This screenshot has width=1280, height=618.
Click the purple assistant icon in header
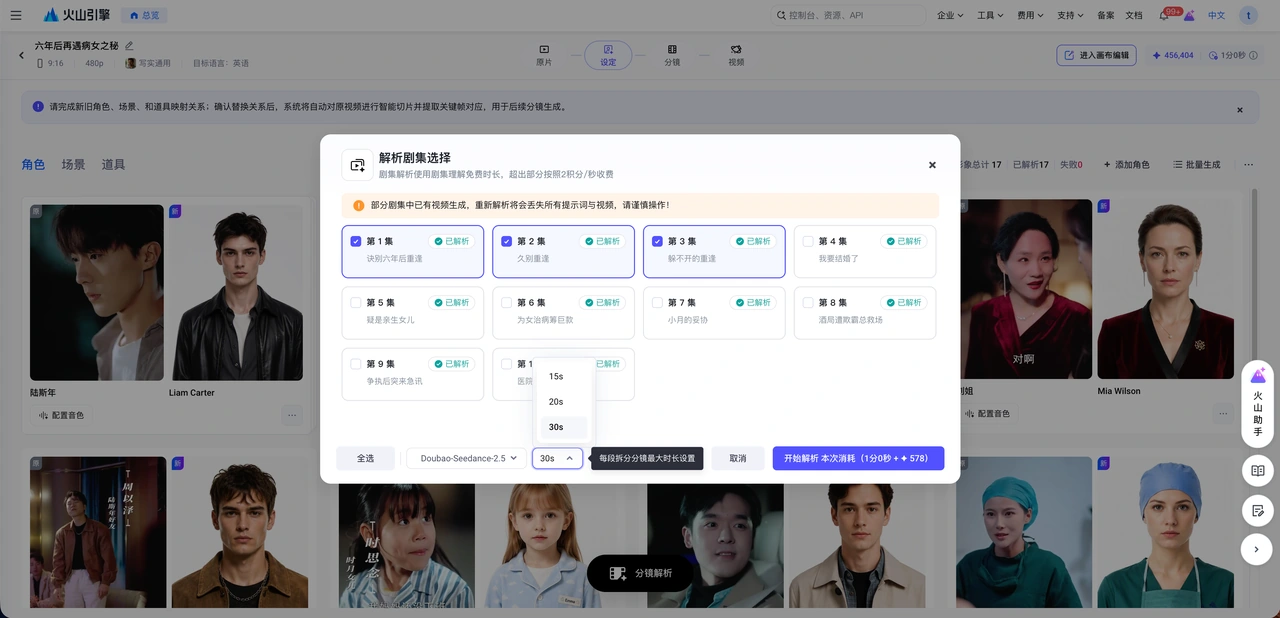1189,15
